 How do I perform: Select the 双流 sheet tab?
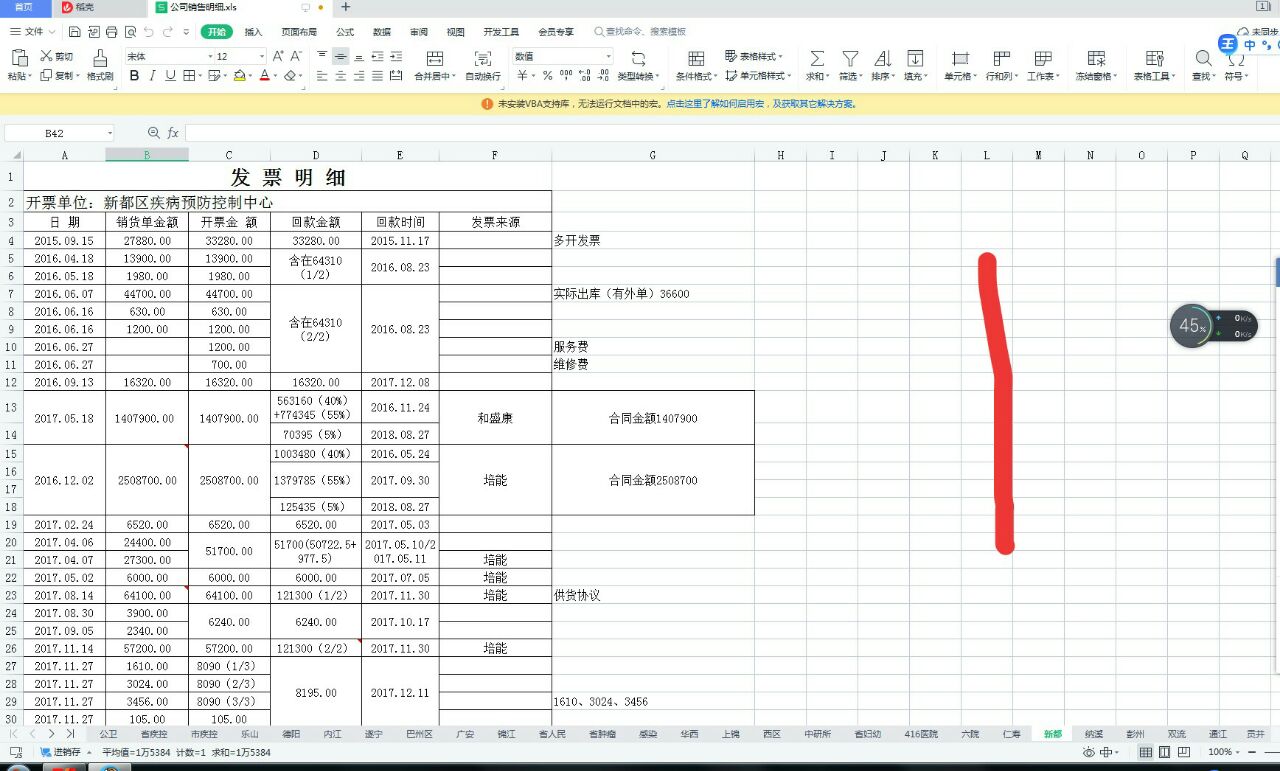pyautogui.click(x=1176, y=734)
